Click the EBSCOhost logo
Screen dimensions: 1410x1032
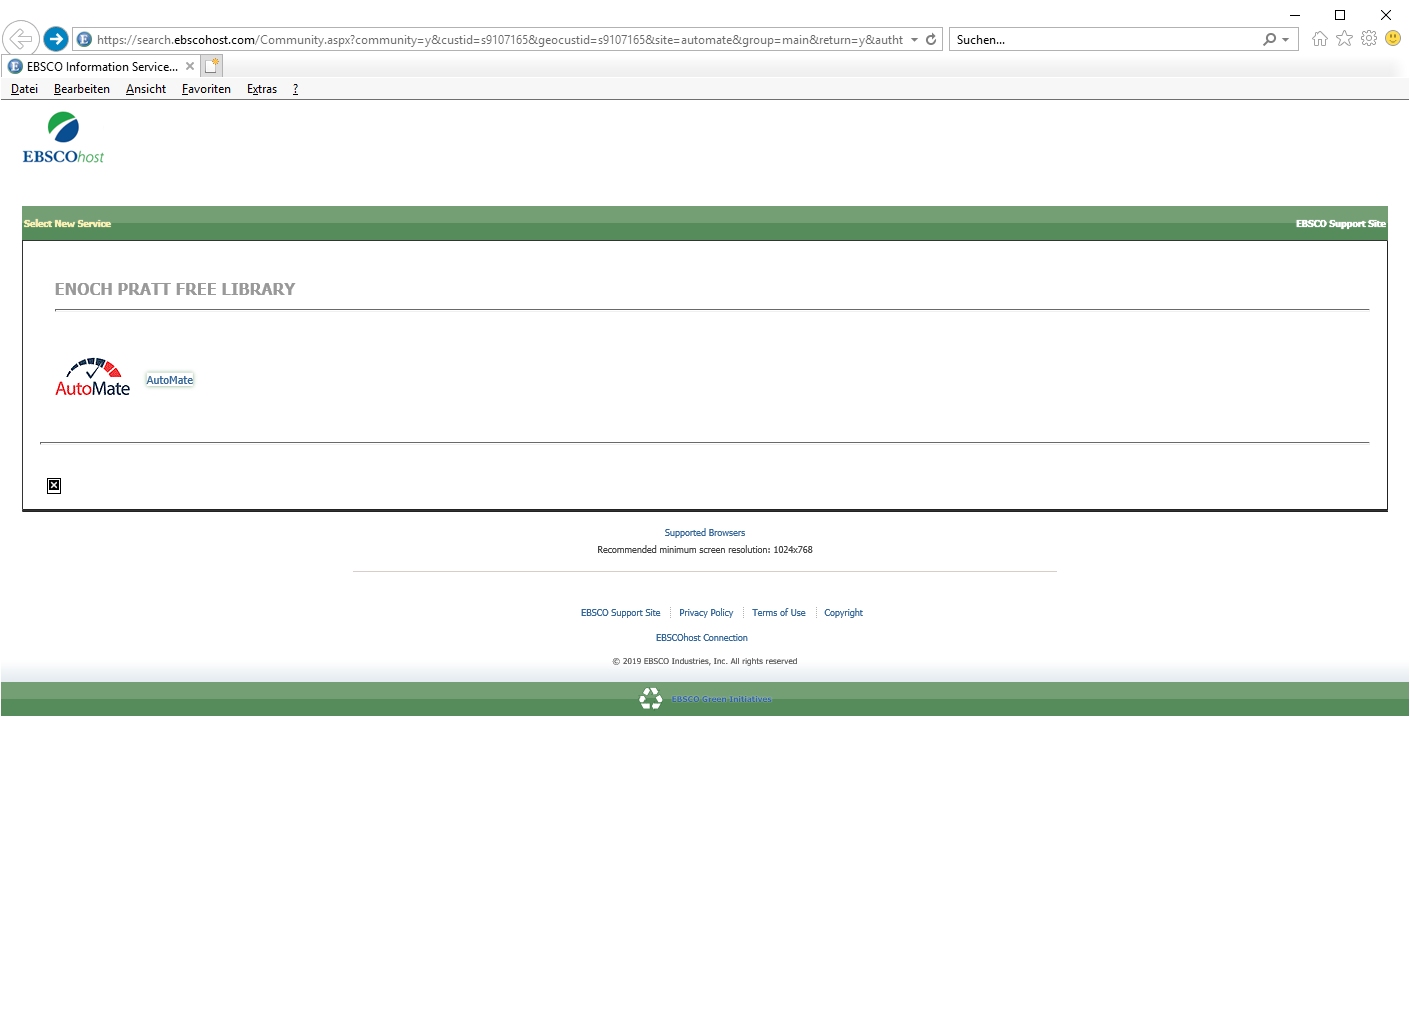[x=63, y=138]
